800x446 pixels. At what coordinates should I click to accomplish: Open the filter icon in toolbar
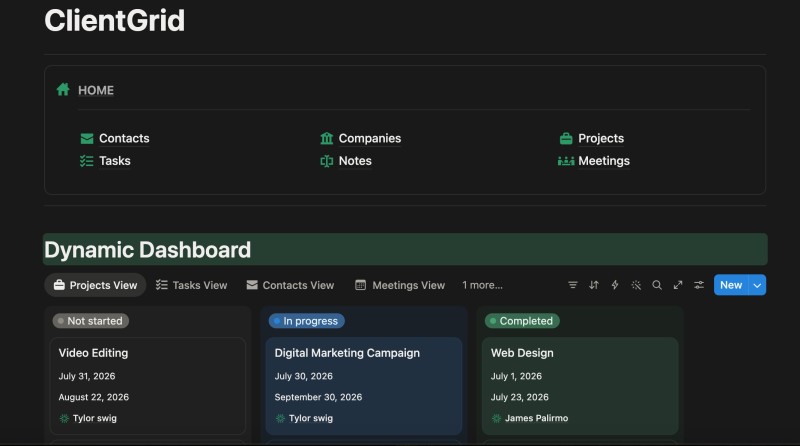[x=573, y=285]
